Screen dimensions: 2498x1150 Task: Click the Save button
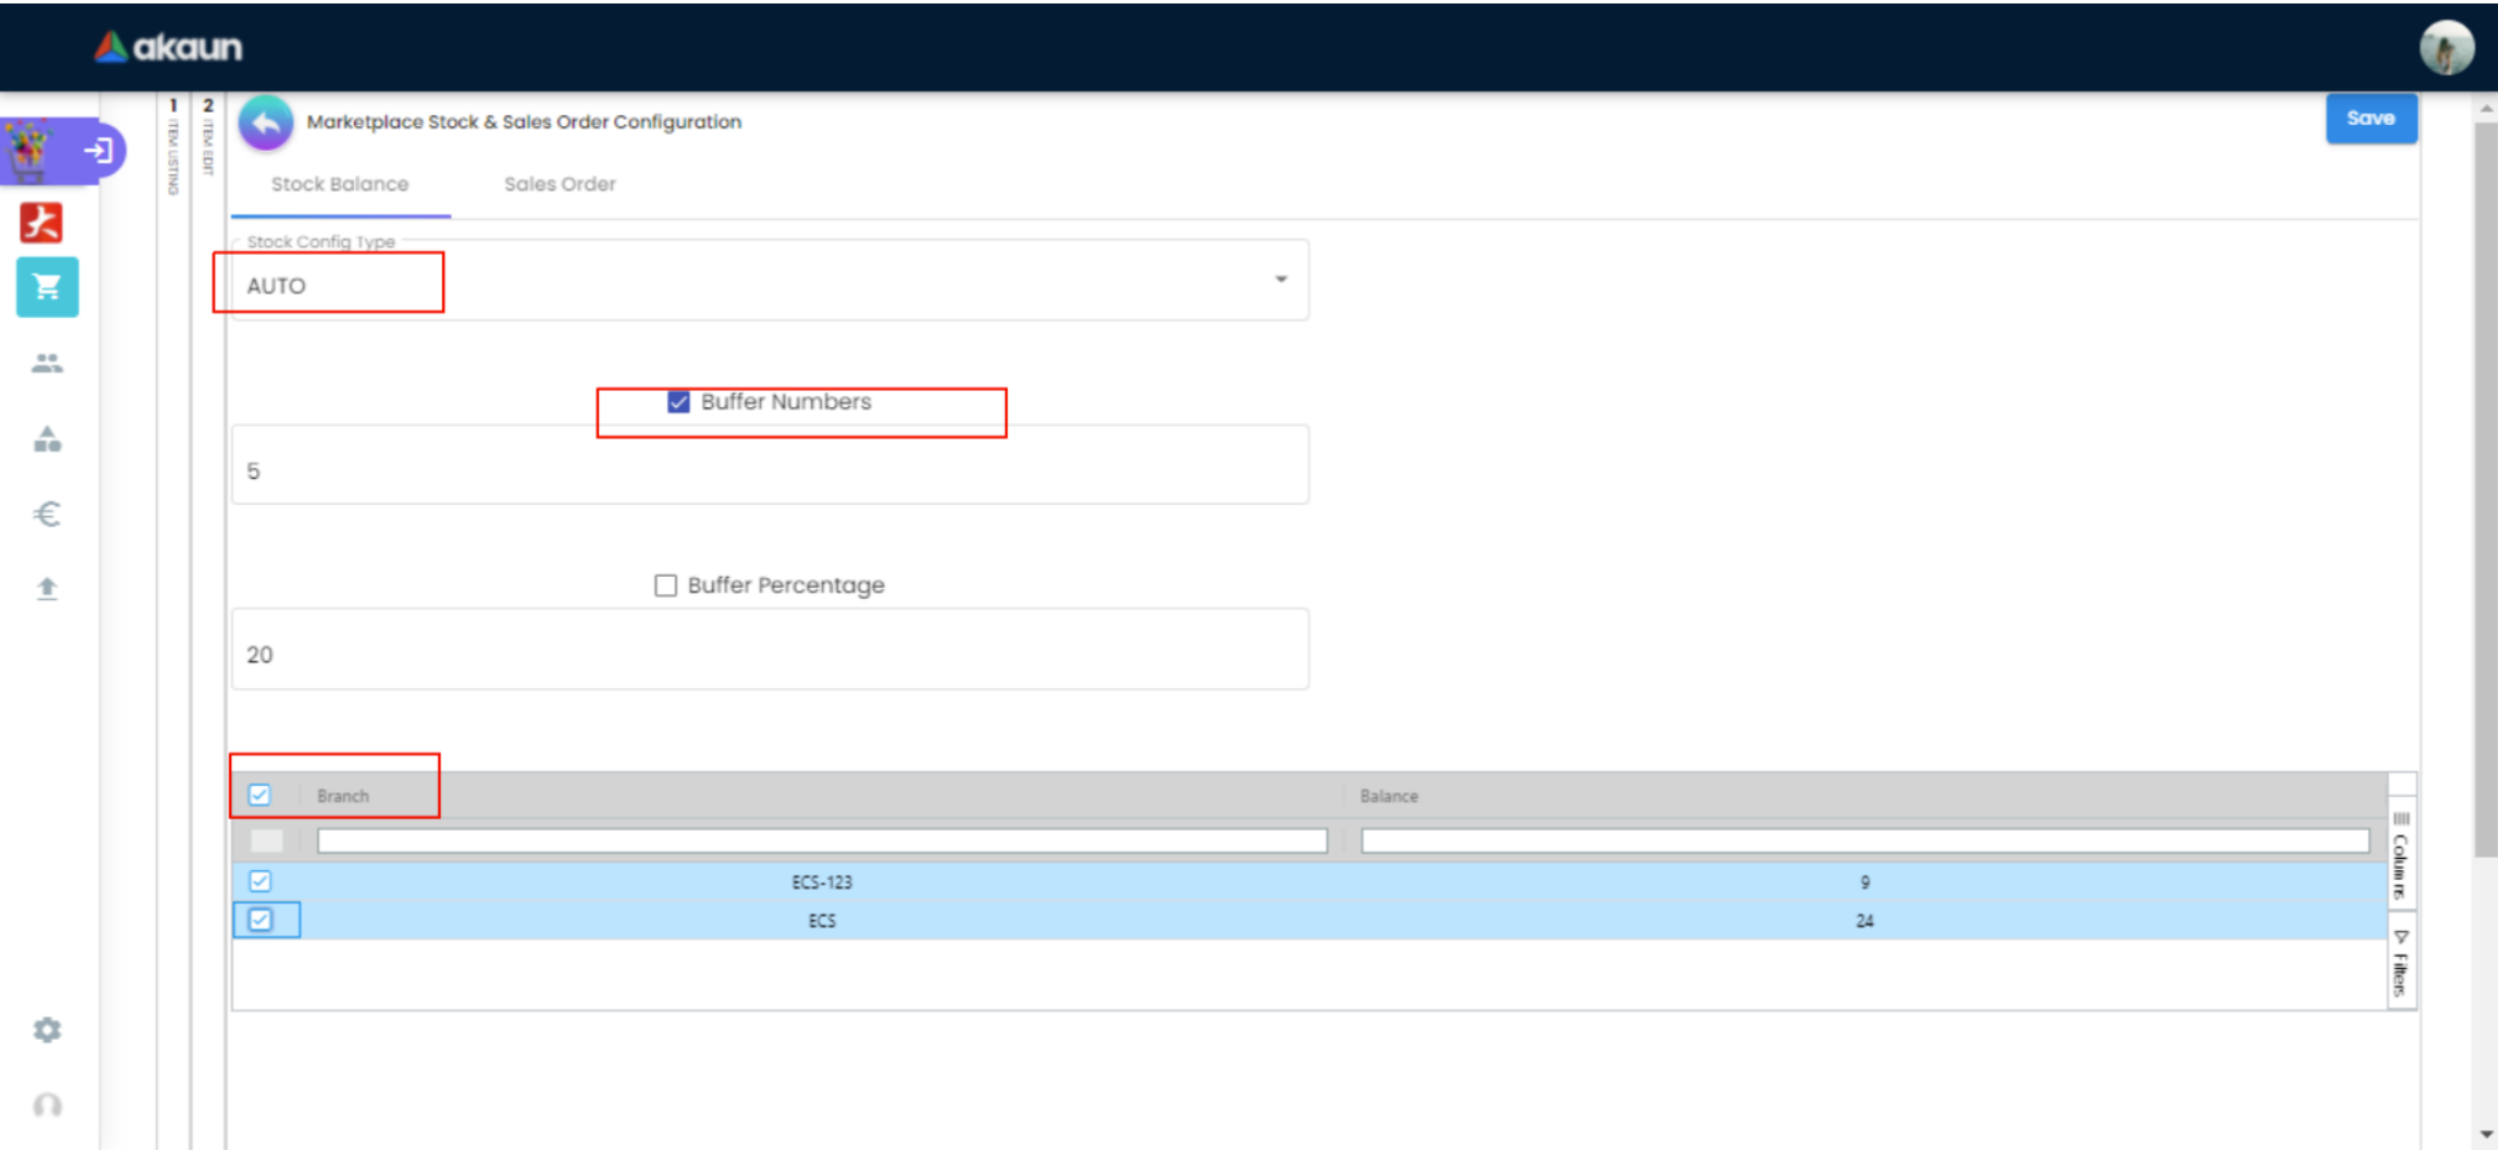pyautogui.click(x=2370, y=119)
